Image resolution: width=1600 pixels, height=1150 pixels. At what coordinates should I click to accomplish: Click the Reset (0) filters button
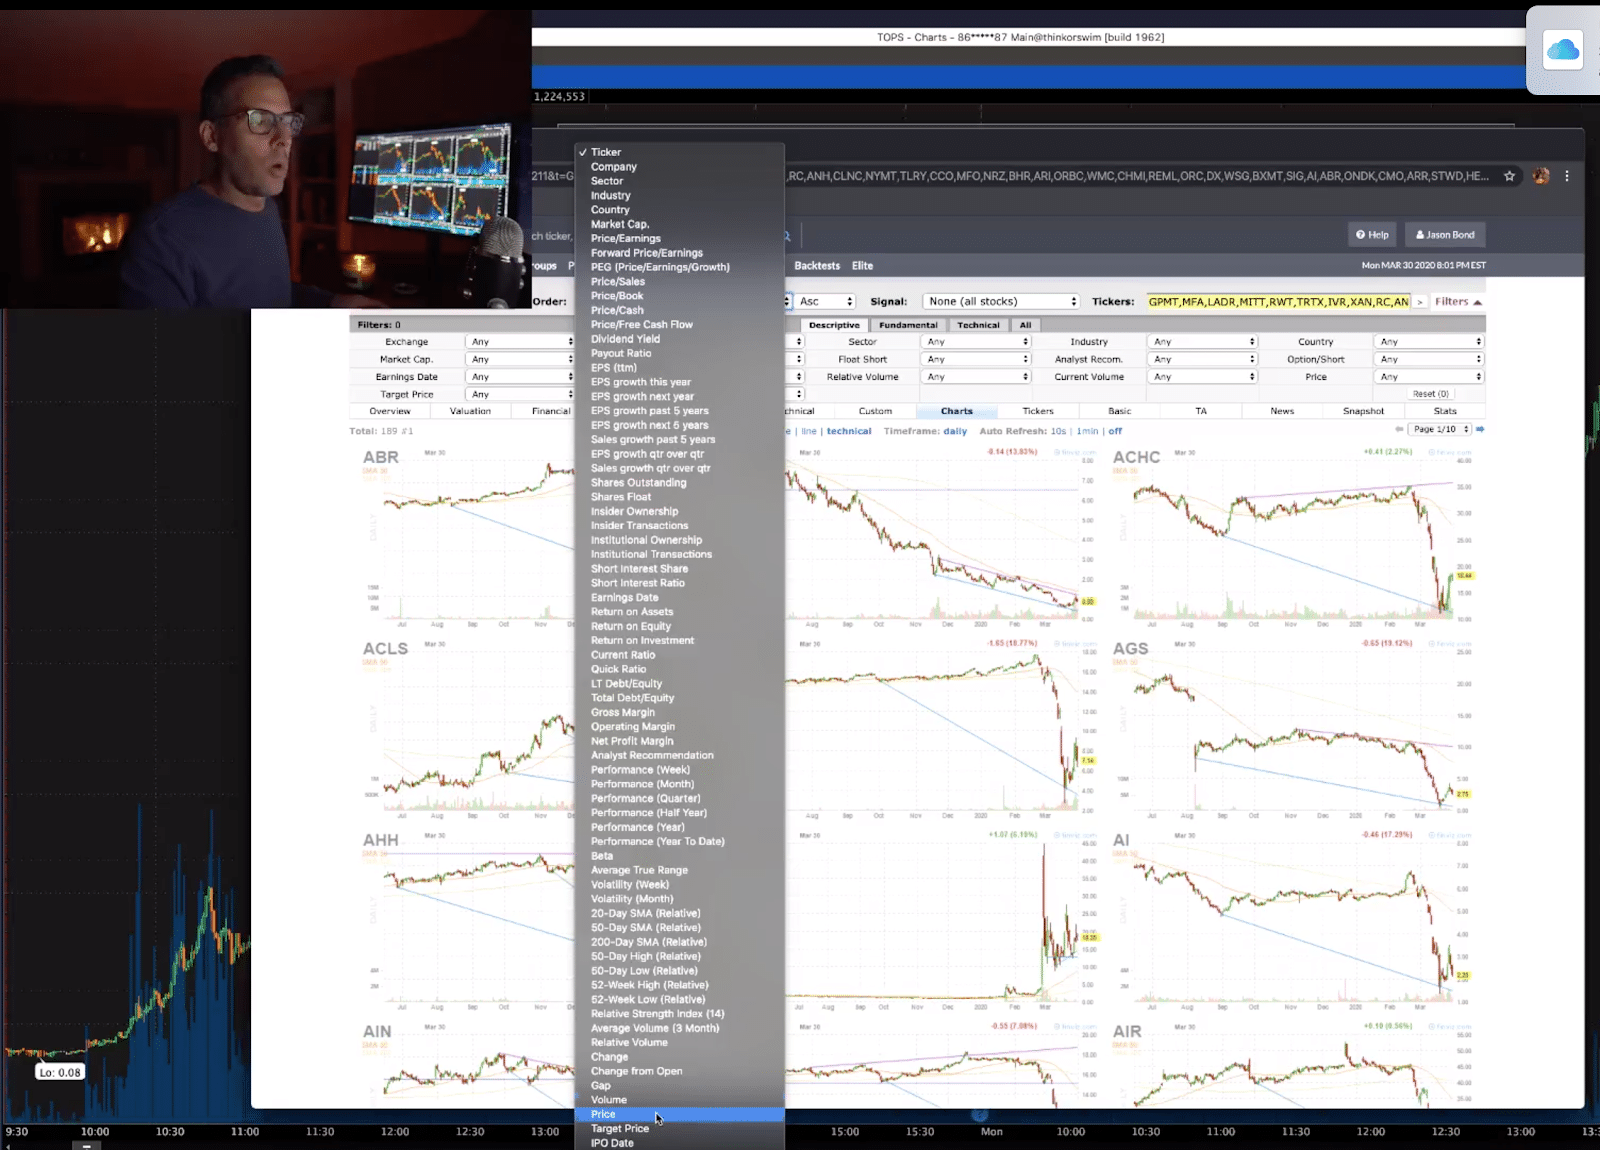click(1430, 394)
